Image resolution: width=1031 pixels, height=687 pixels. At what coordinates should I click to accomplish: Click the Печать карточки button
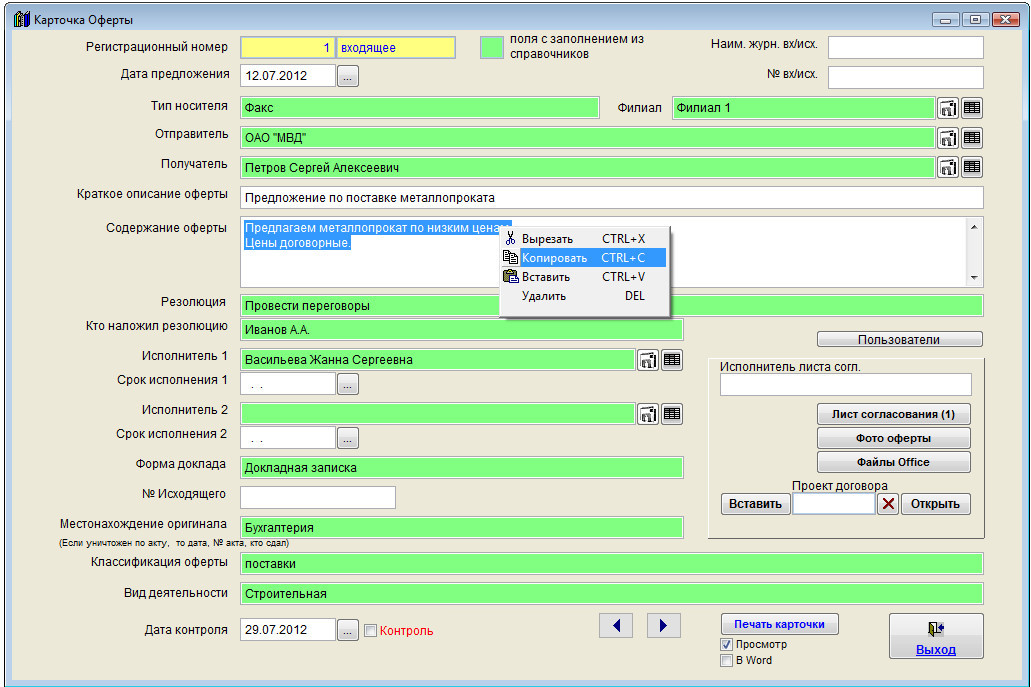tap(779, 624)
